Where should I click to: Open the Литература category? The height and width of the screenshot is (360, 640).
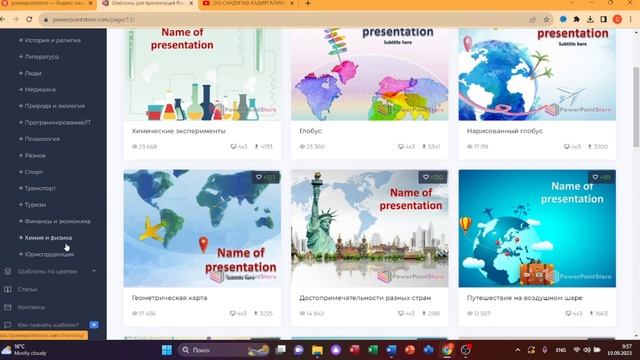(42, 57)
